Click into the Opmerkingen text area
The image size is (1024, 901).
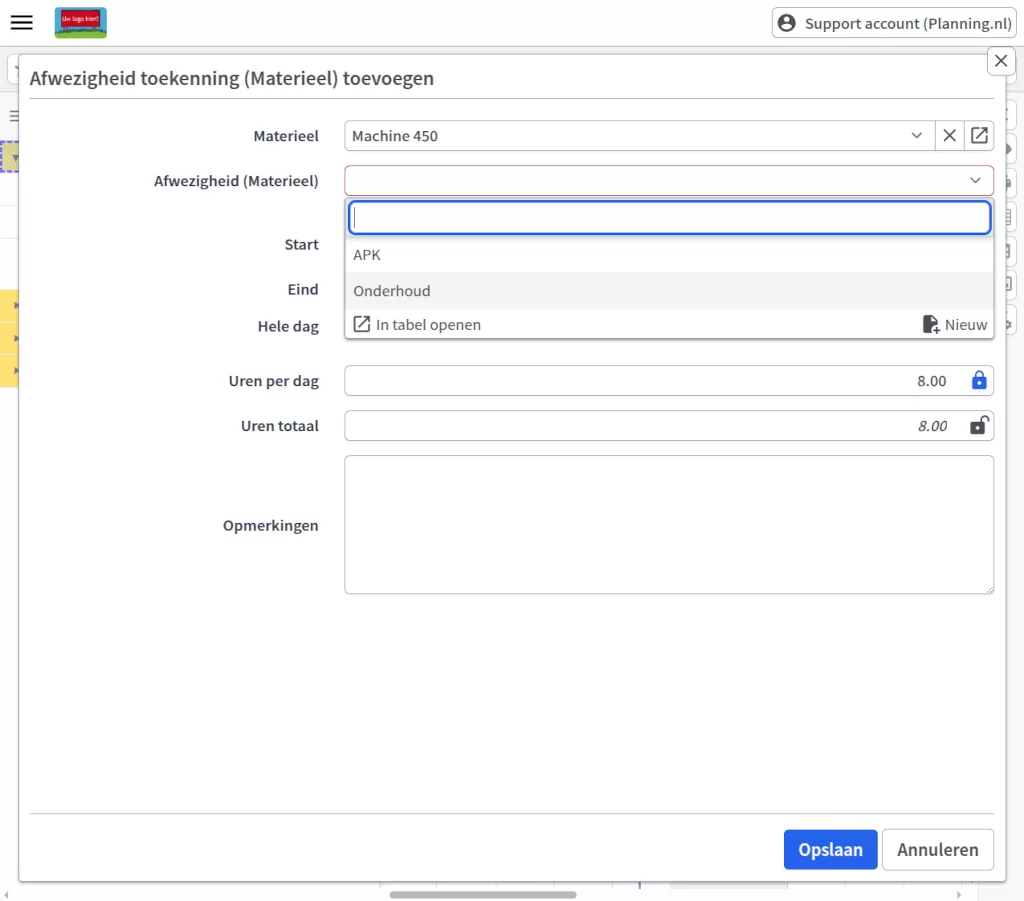pyautogui.click(x=668, y=525)
